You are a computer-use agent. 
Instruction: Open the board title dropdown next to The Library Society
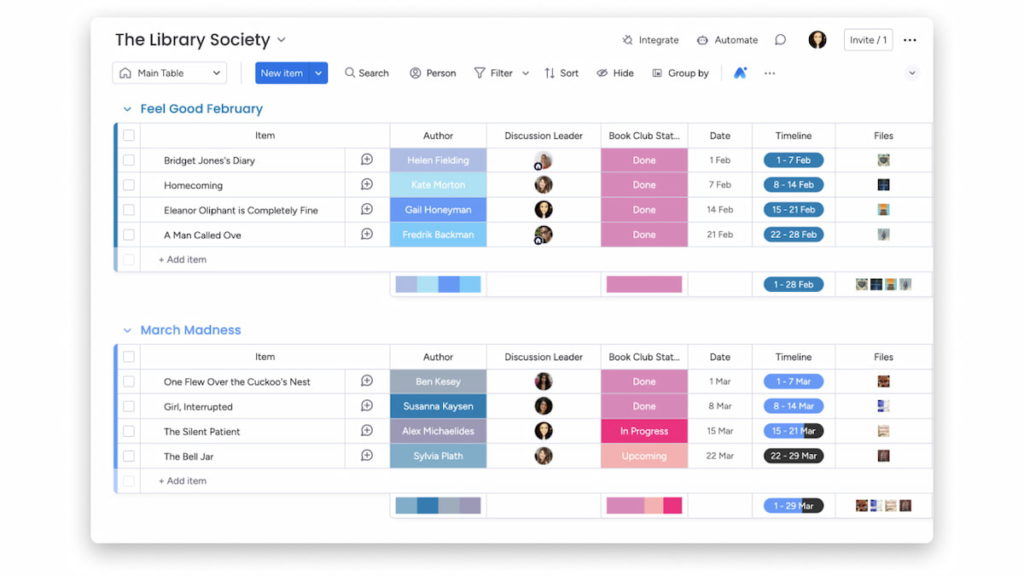point(280,40)
